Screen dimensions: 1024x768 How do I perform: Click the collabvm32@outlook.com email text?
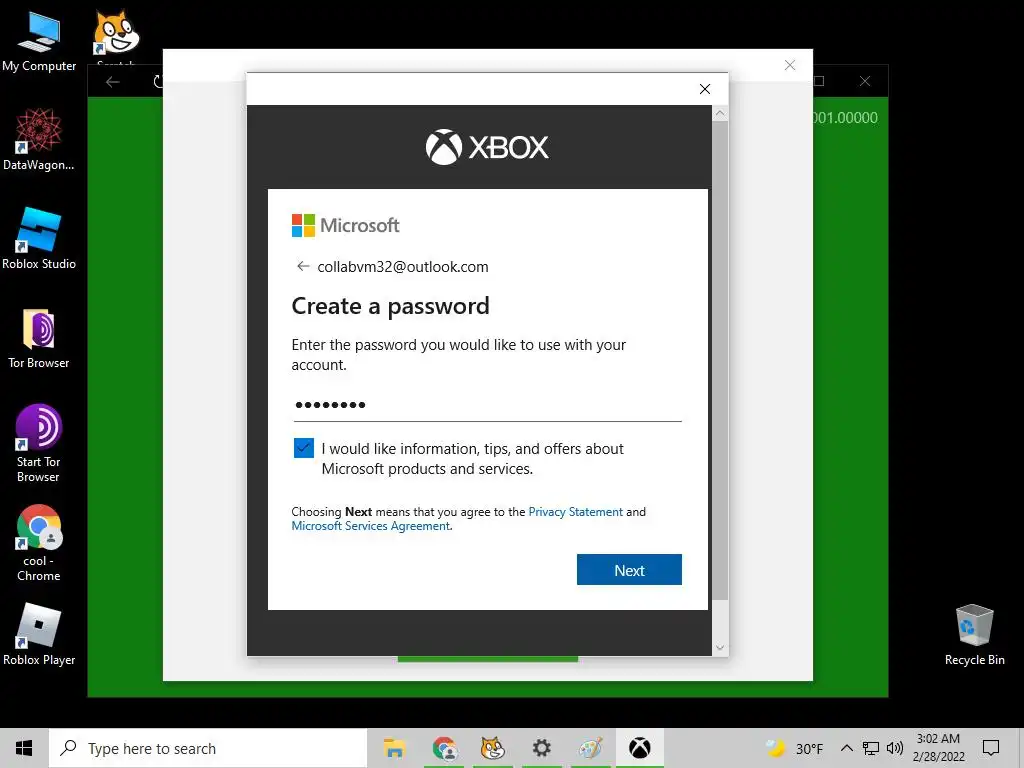click(403, 266)
